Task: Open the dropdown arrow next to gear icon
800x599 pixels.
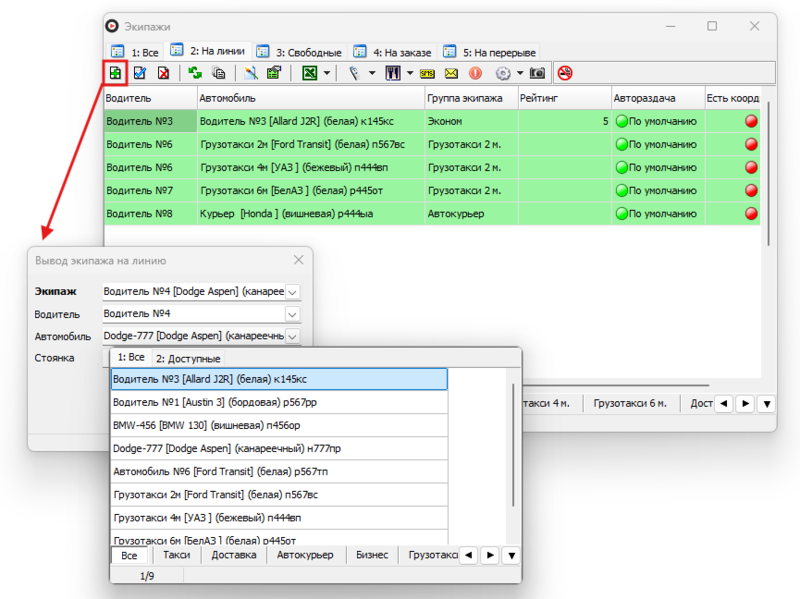Action: [x=520, y=73]
